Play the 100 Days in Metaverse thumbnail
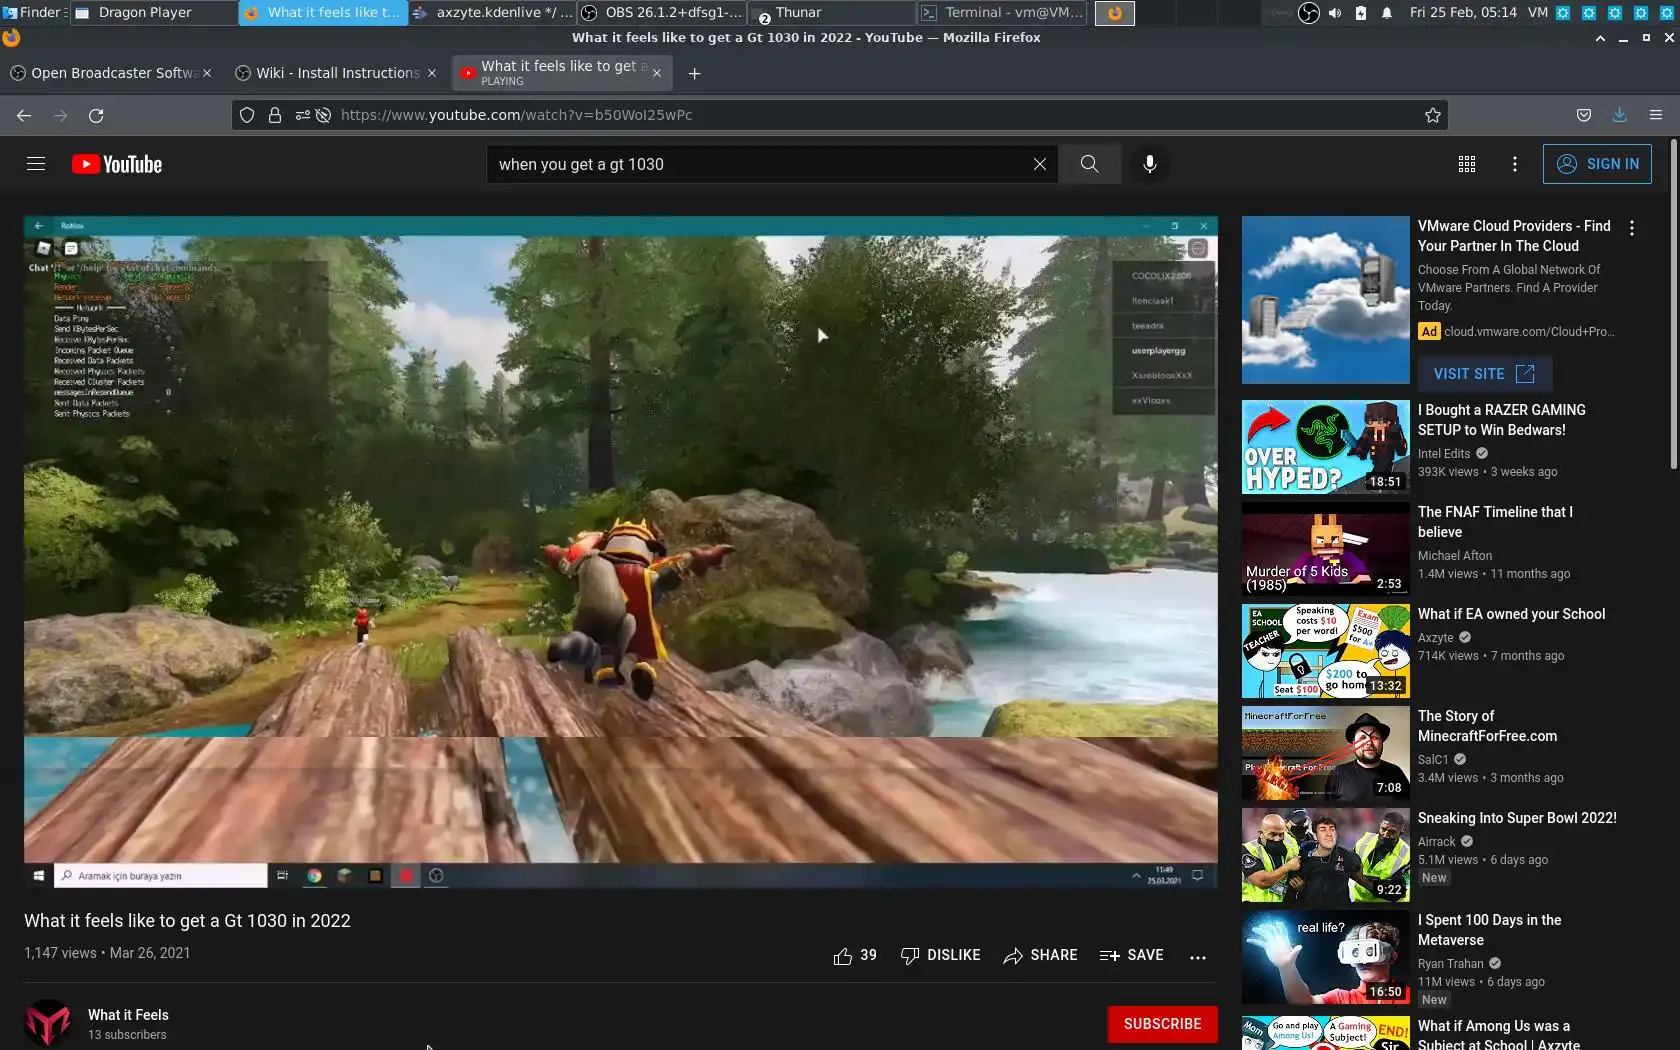Viewport: 1680px width, 1050px height. (1326, 957)
